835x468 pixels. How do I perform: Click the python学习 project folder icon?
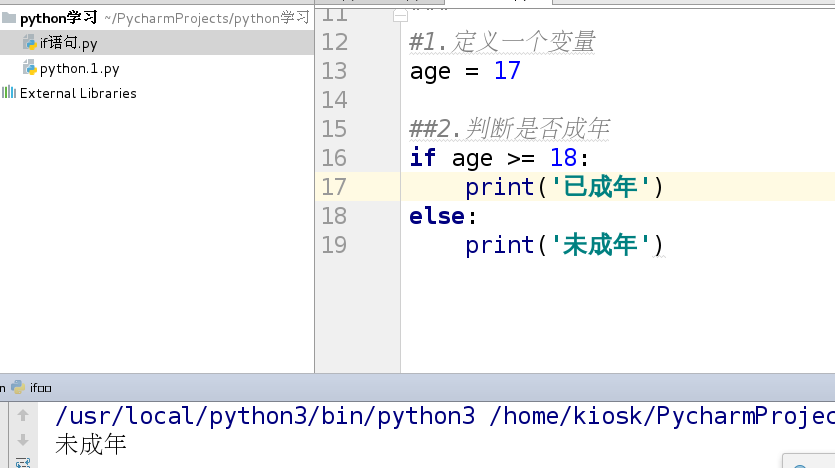coord(9,18)
